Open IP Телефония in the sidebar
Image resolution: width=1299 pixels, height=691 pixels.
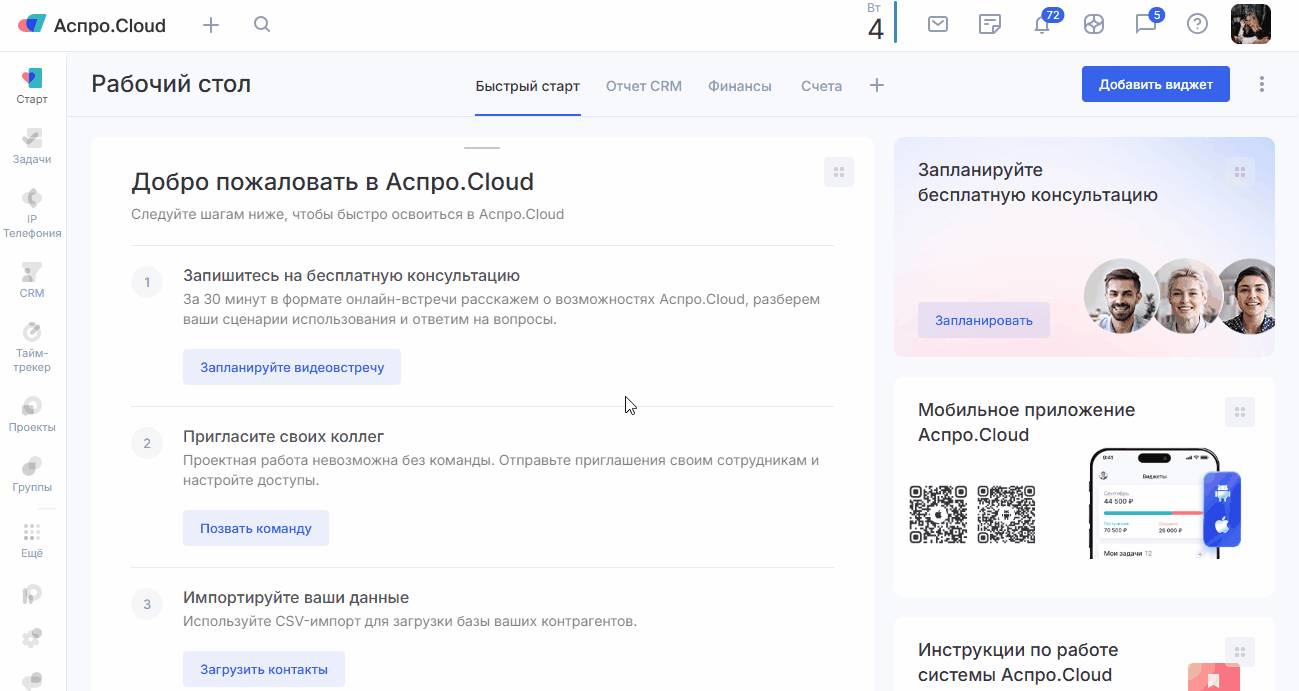32,213
